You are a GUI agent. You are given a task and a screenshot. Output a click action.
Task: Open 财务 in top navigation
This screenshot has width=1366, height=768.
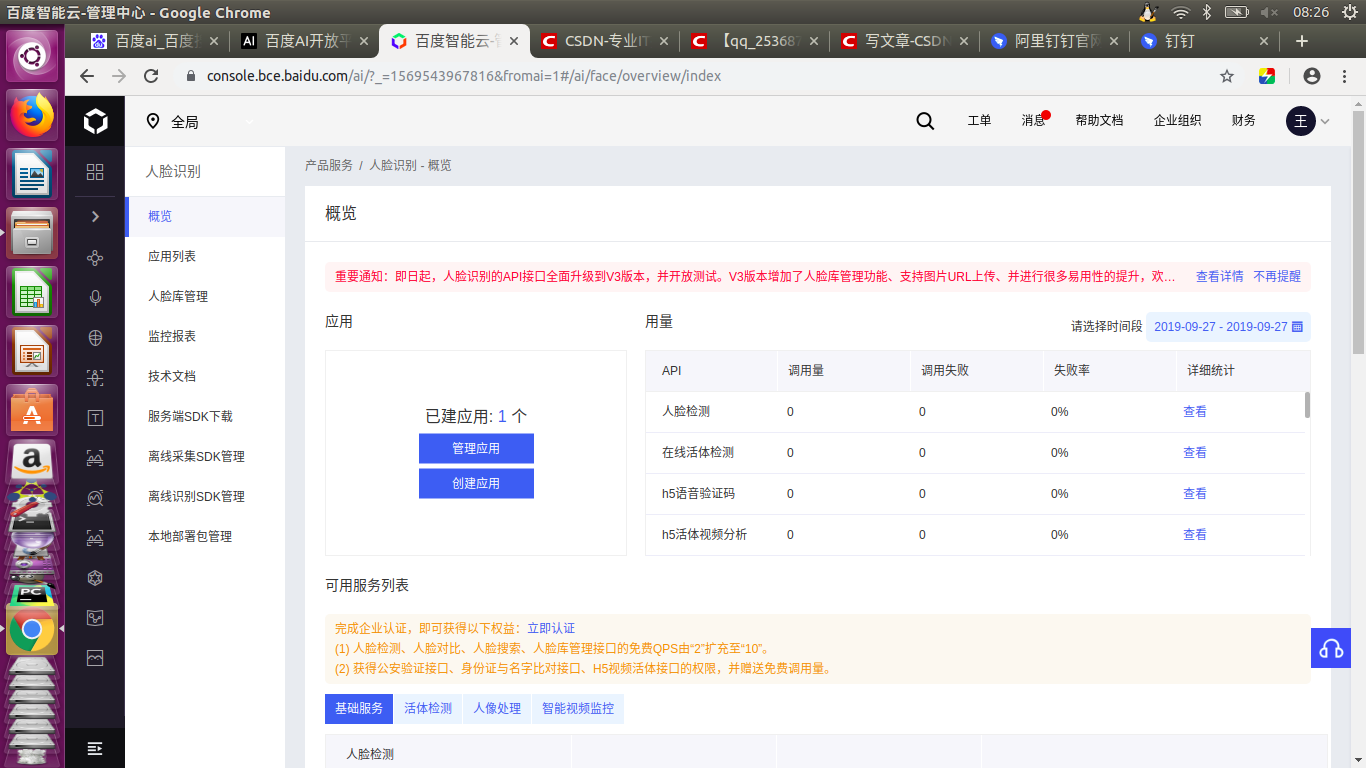click(1244, 120)
